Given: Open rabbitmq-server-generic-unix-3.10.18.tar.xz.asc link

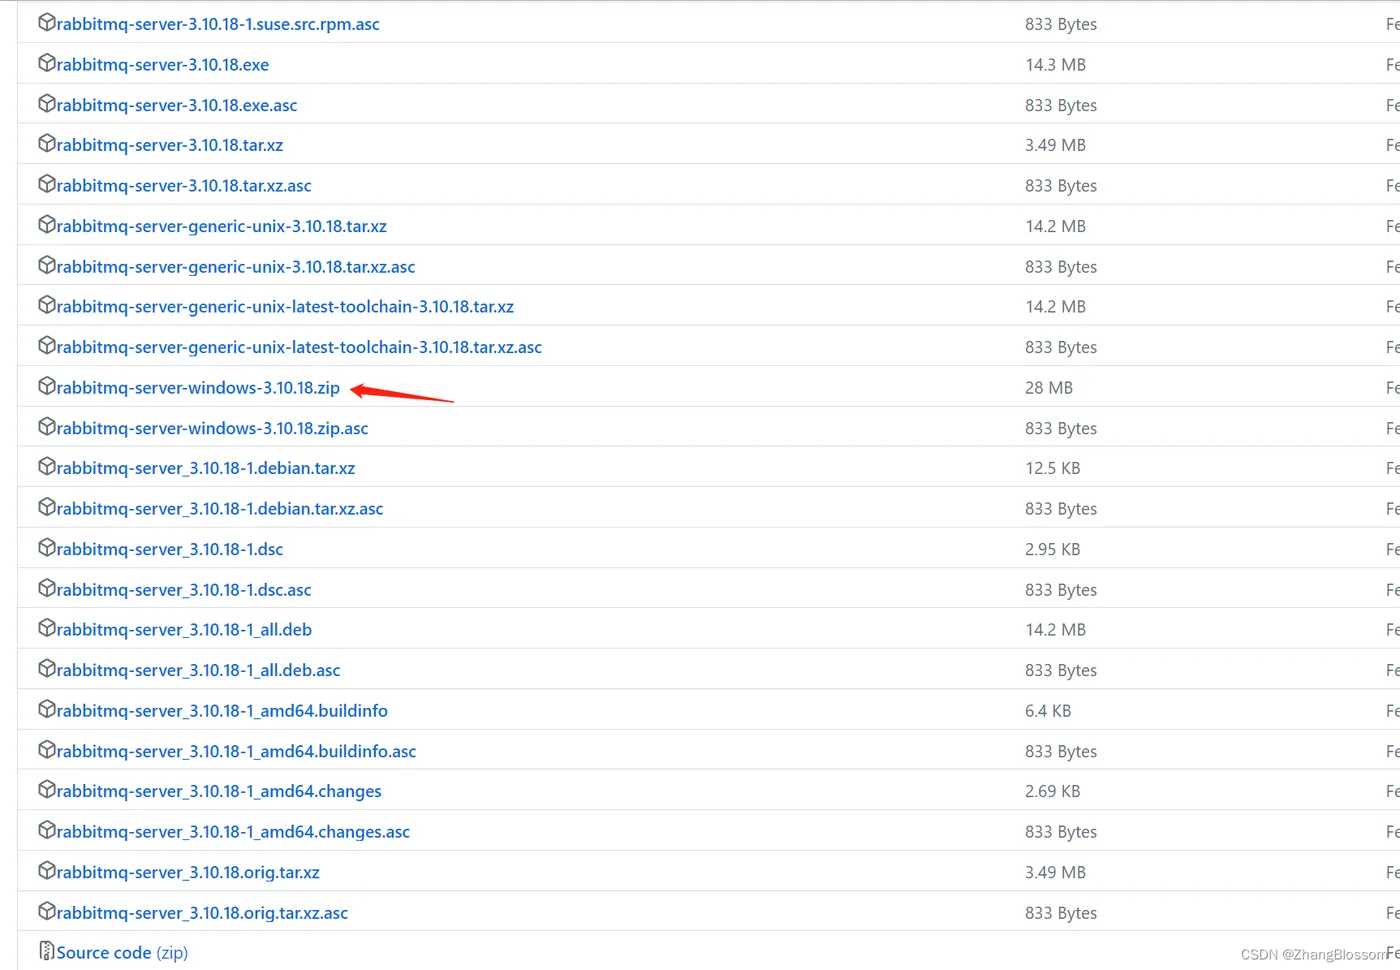Looking at the screenshot, I should pos(236,267).
